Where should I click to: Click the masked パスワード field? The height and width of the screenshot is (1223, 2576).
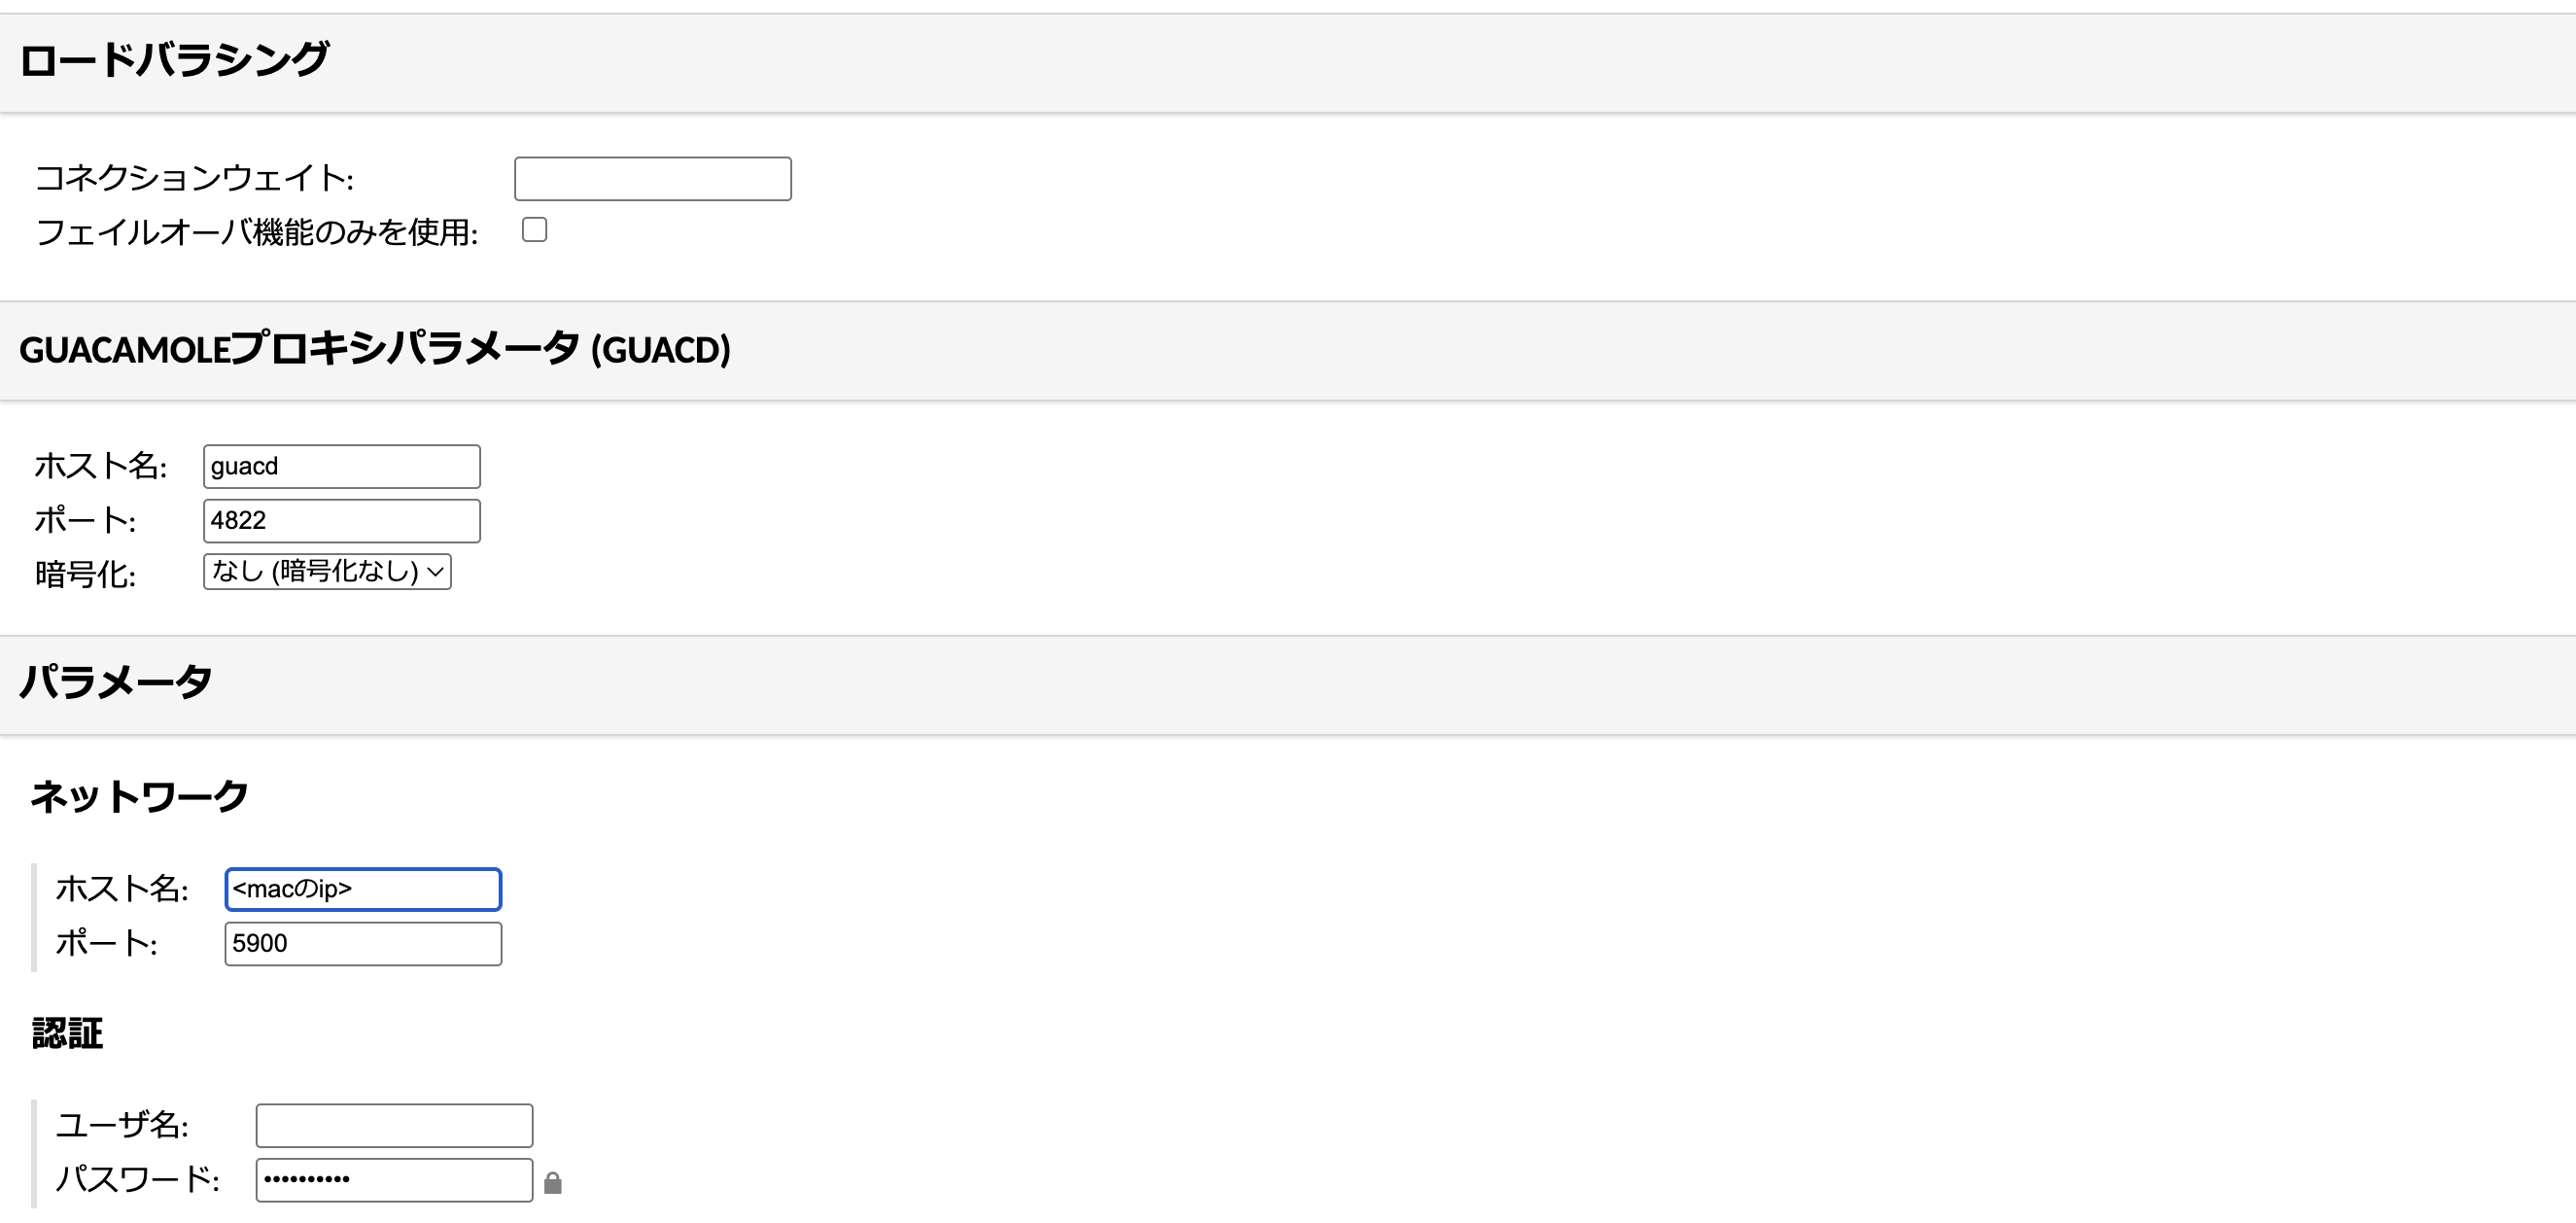pos(394,1180)
